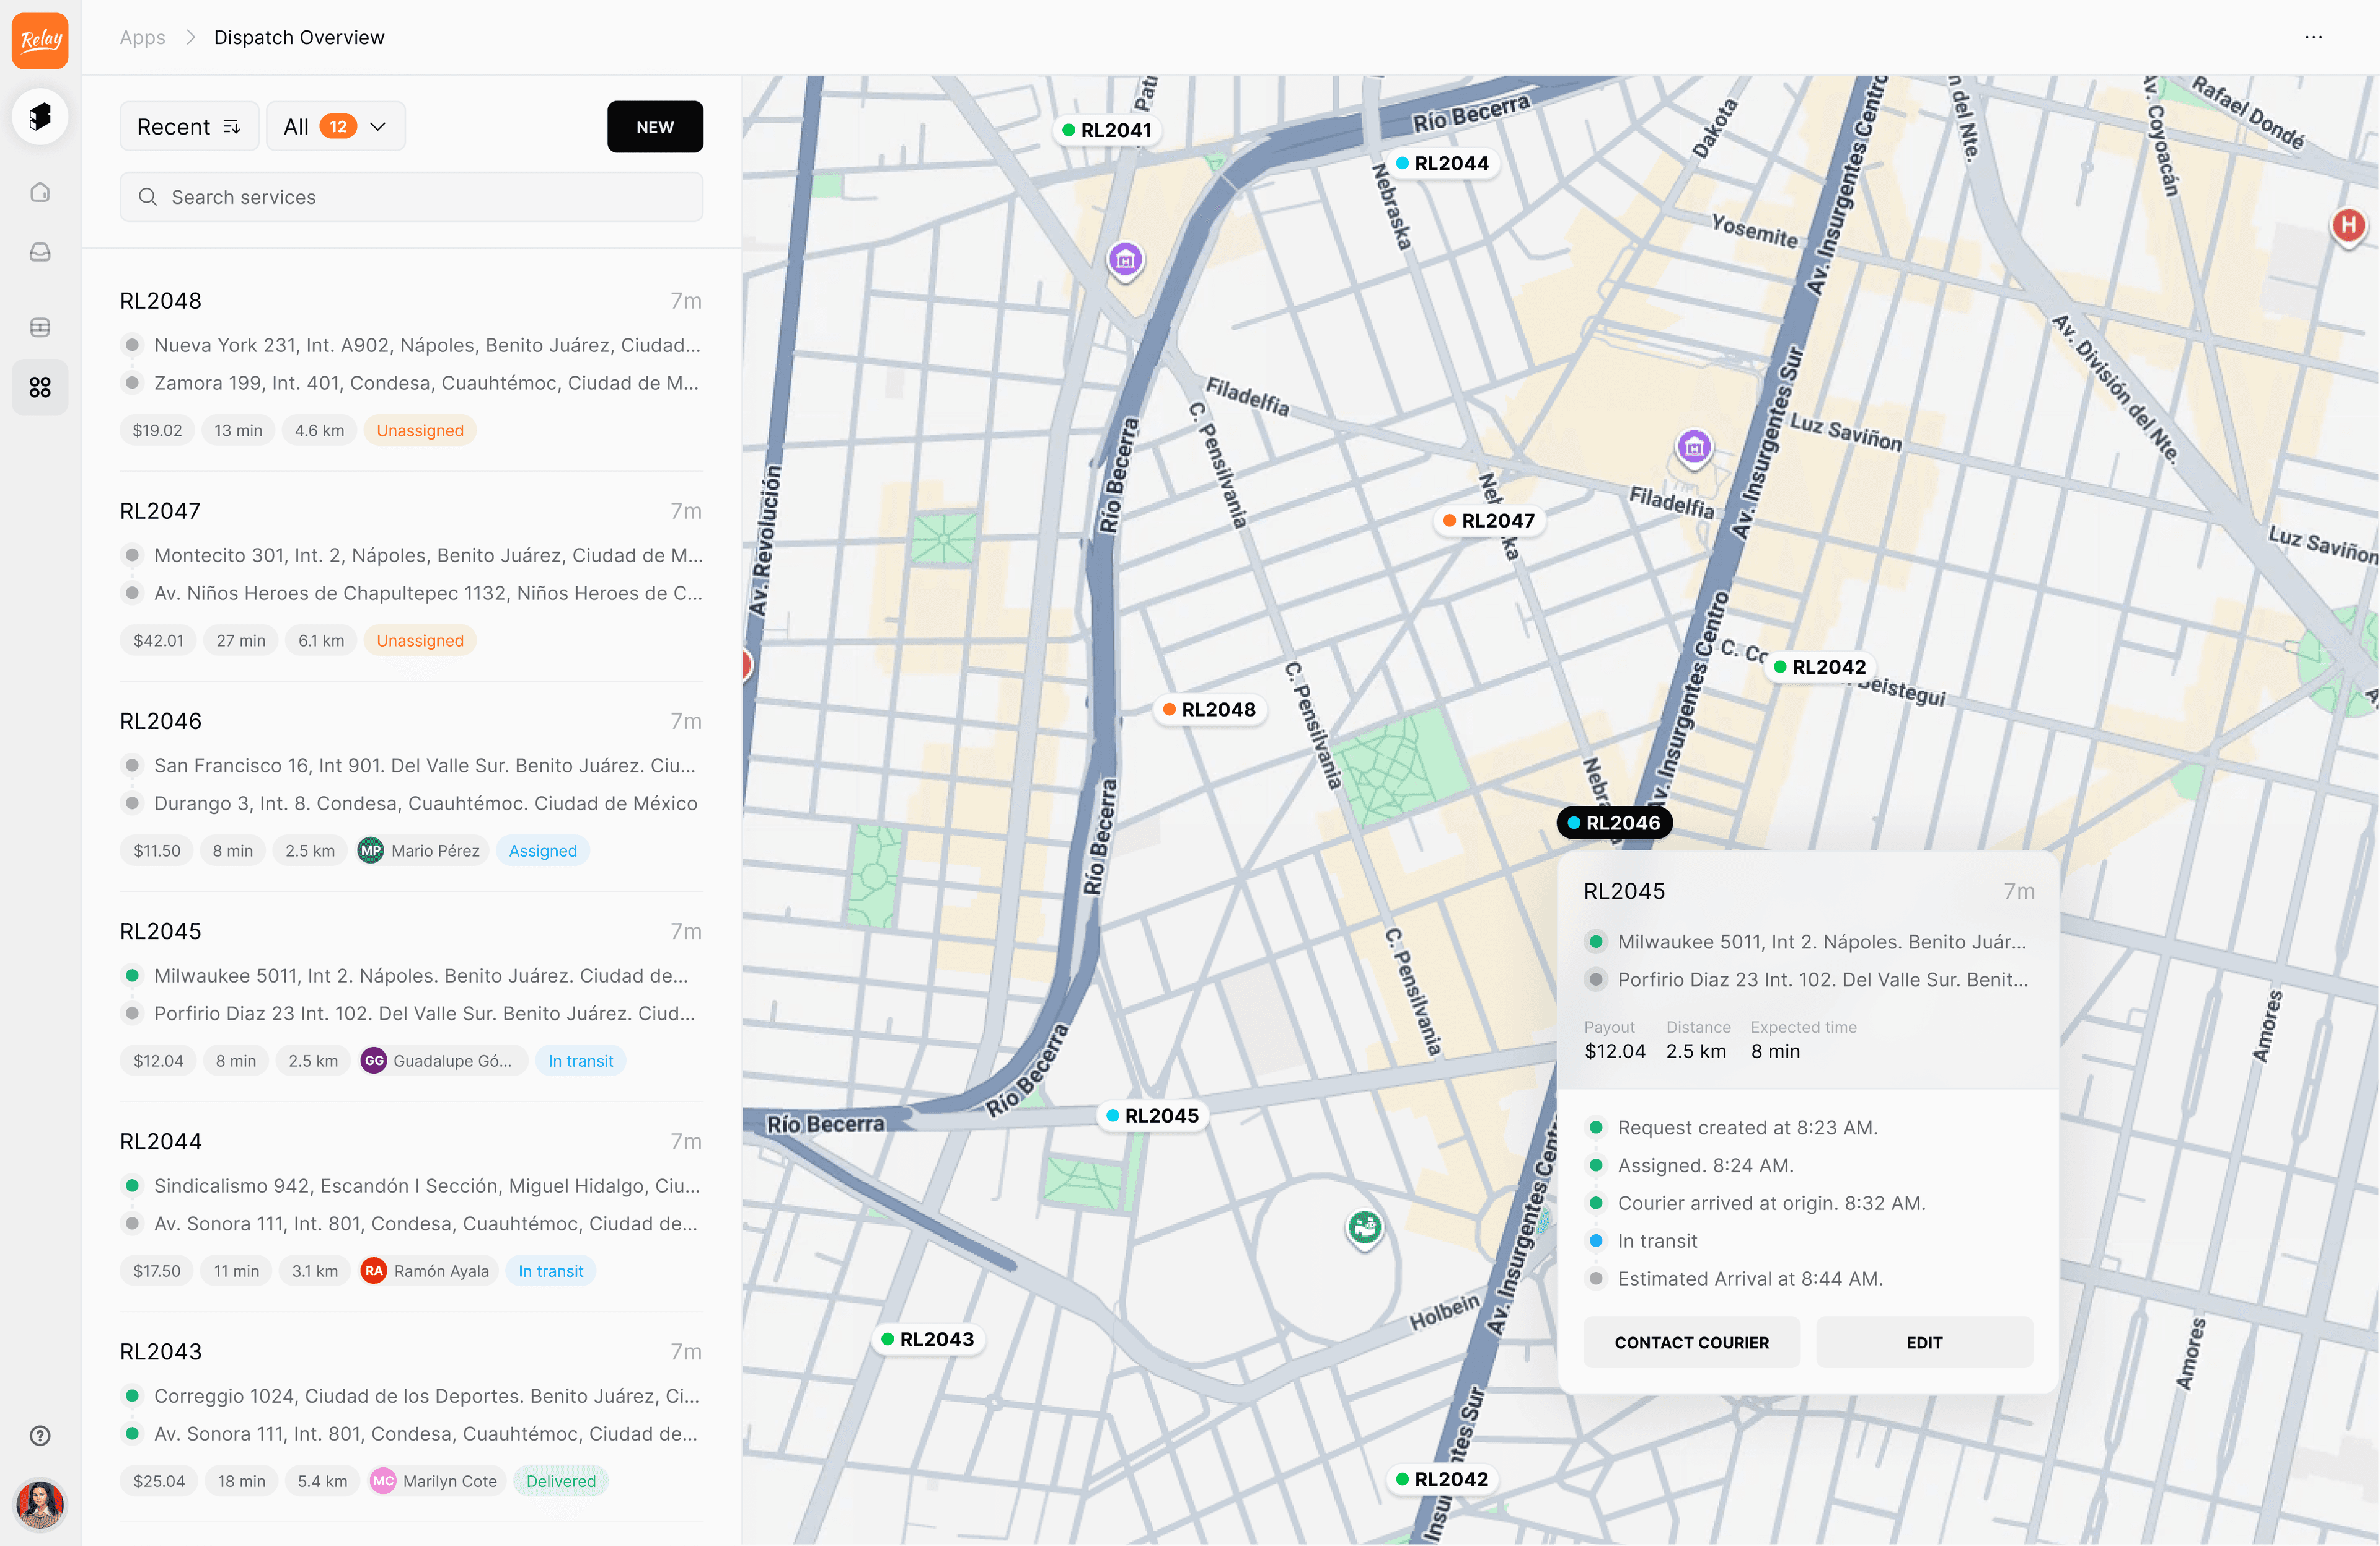
Task: Click Estimated Arrival at 8:44 AM entry
Action: 1750,1279
